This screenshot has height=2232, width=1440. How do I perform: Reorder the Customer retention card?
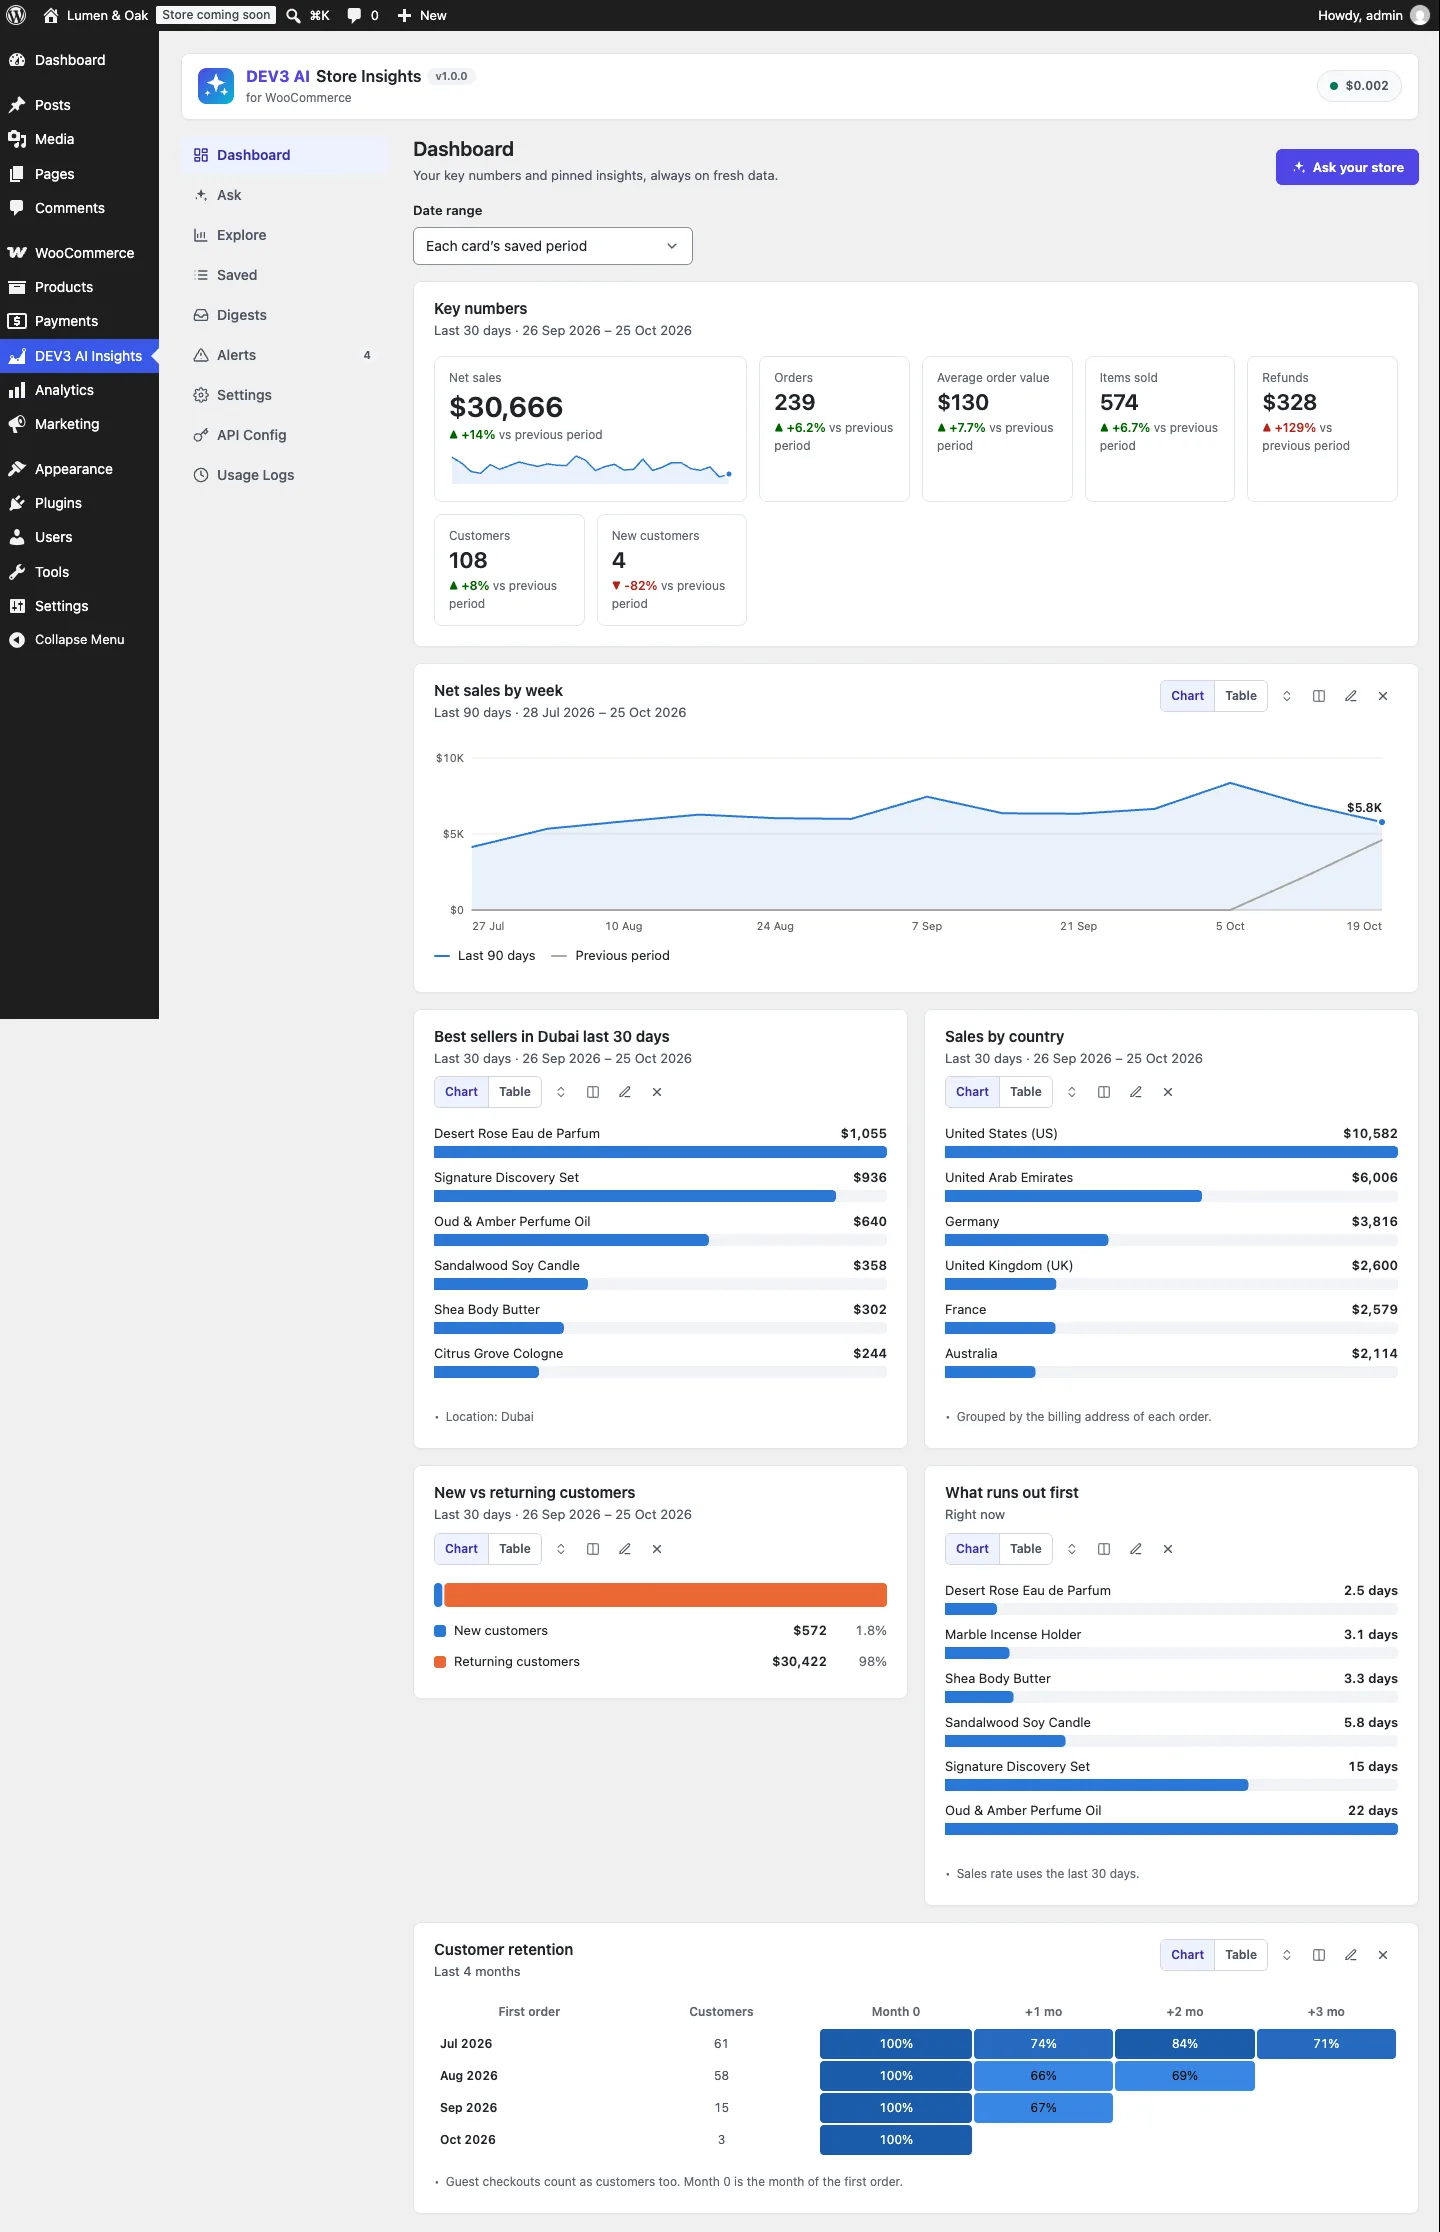click(x=1287, y=1955)
